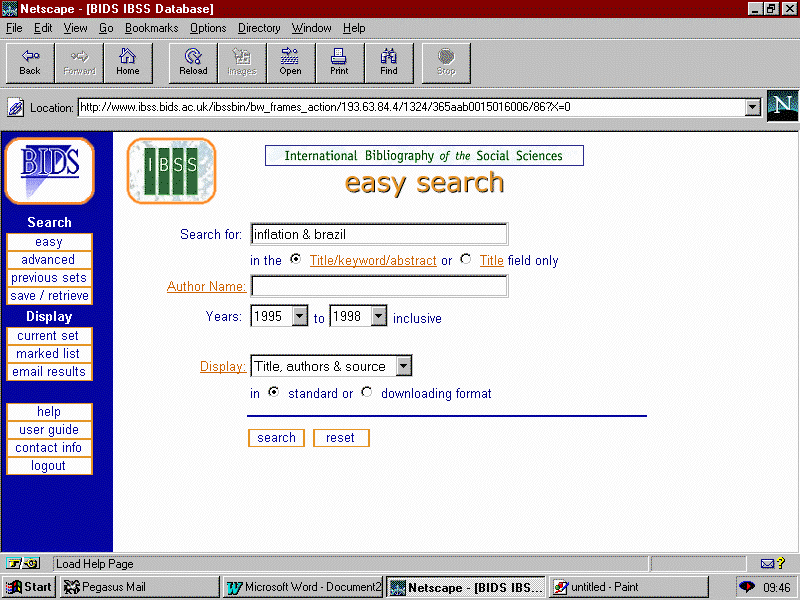The height and width of the screenshot is (600, 800).
Task: Open the marked list link
Action: coord(49,354)
